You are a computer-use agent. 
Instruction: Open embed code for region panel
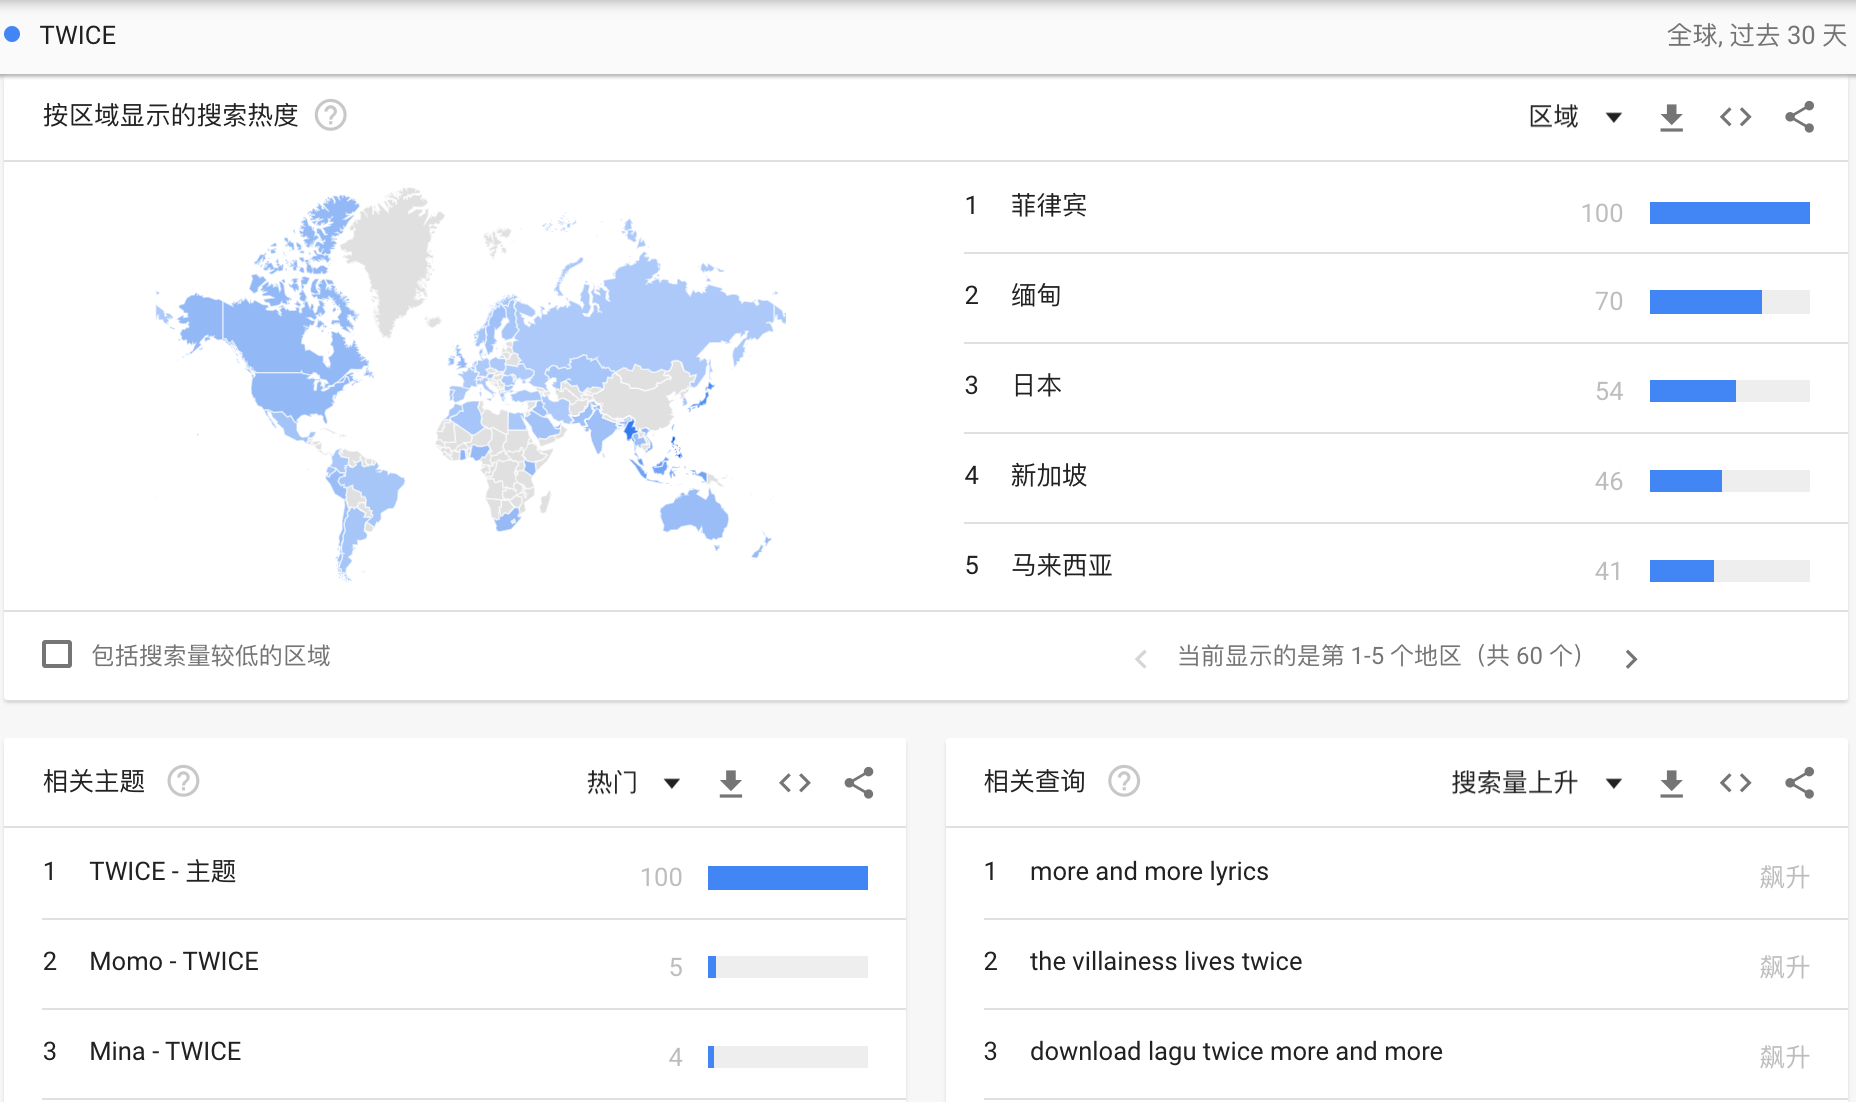coord(1735,117)
